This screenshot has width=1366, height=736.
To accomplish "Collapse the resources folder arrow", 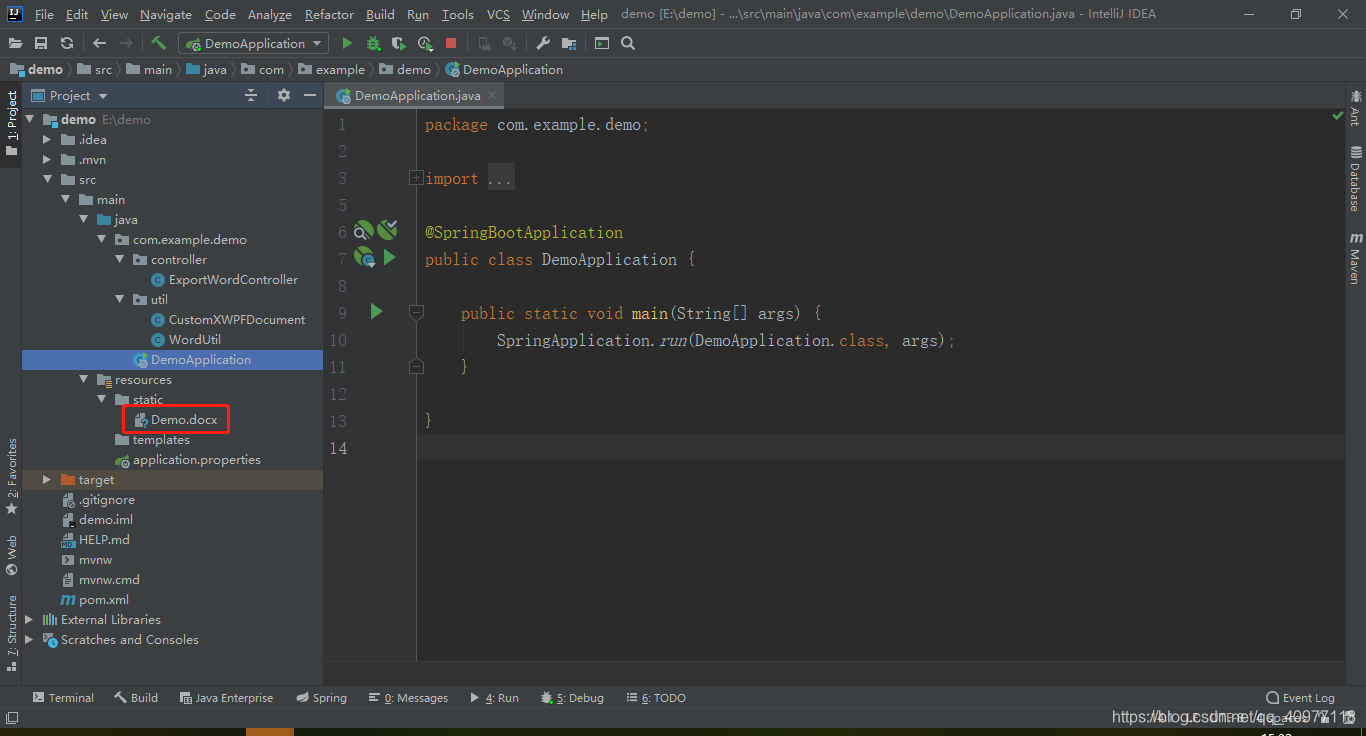I will [x=83, y=379].
